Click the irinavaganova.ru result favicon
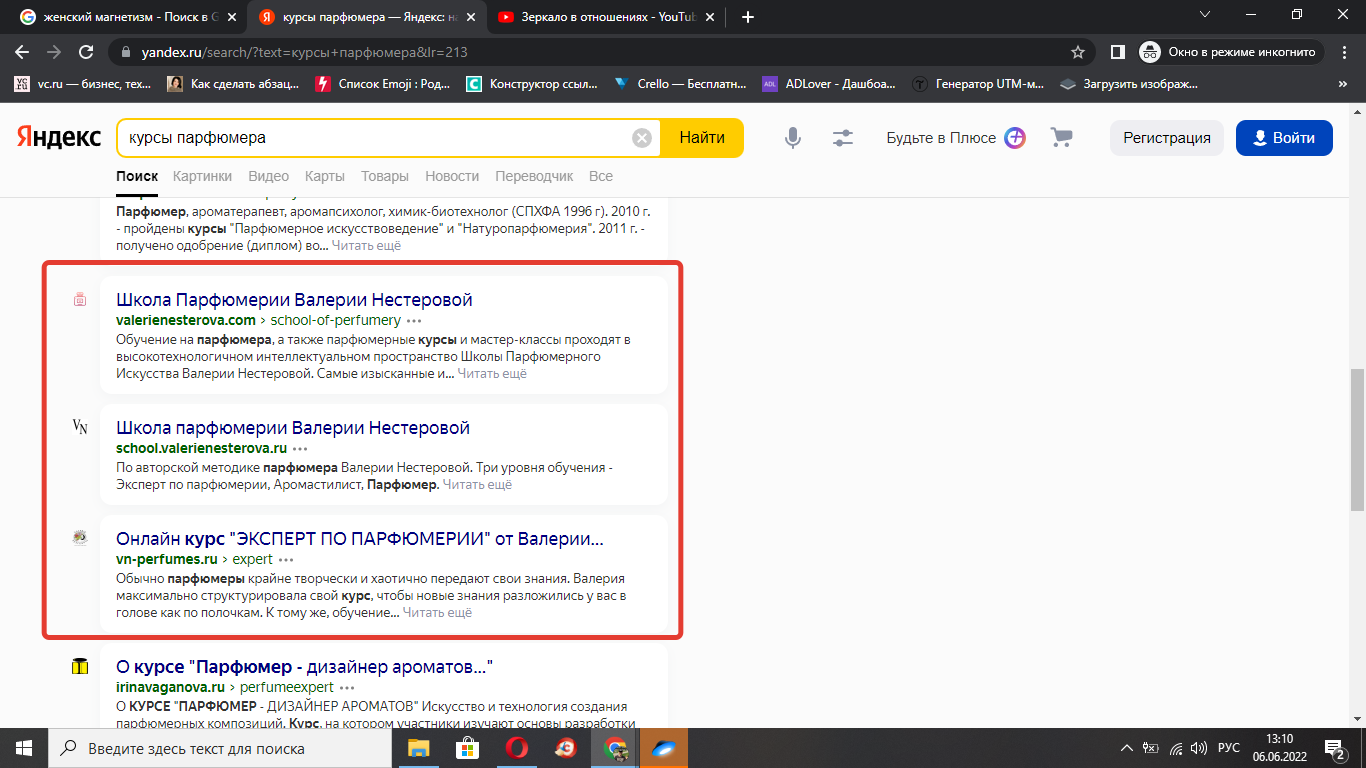The width and height of the screenshot is (1366, 768). tap(80, 666)
